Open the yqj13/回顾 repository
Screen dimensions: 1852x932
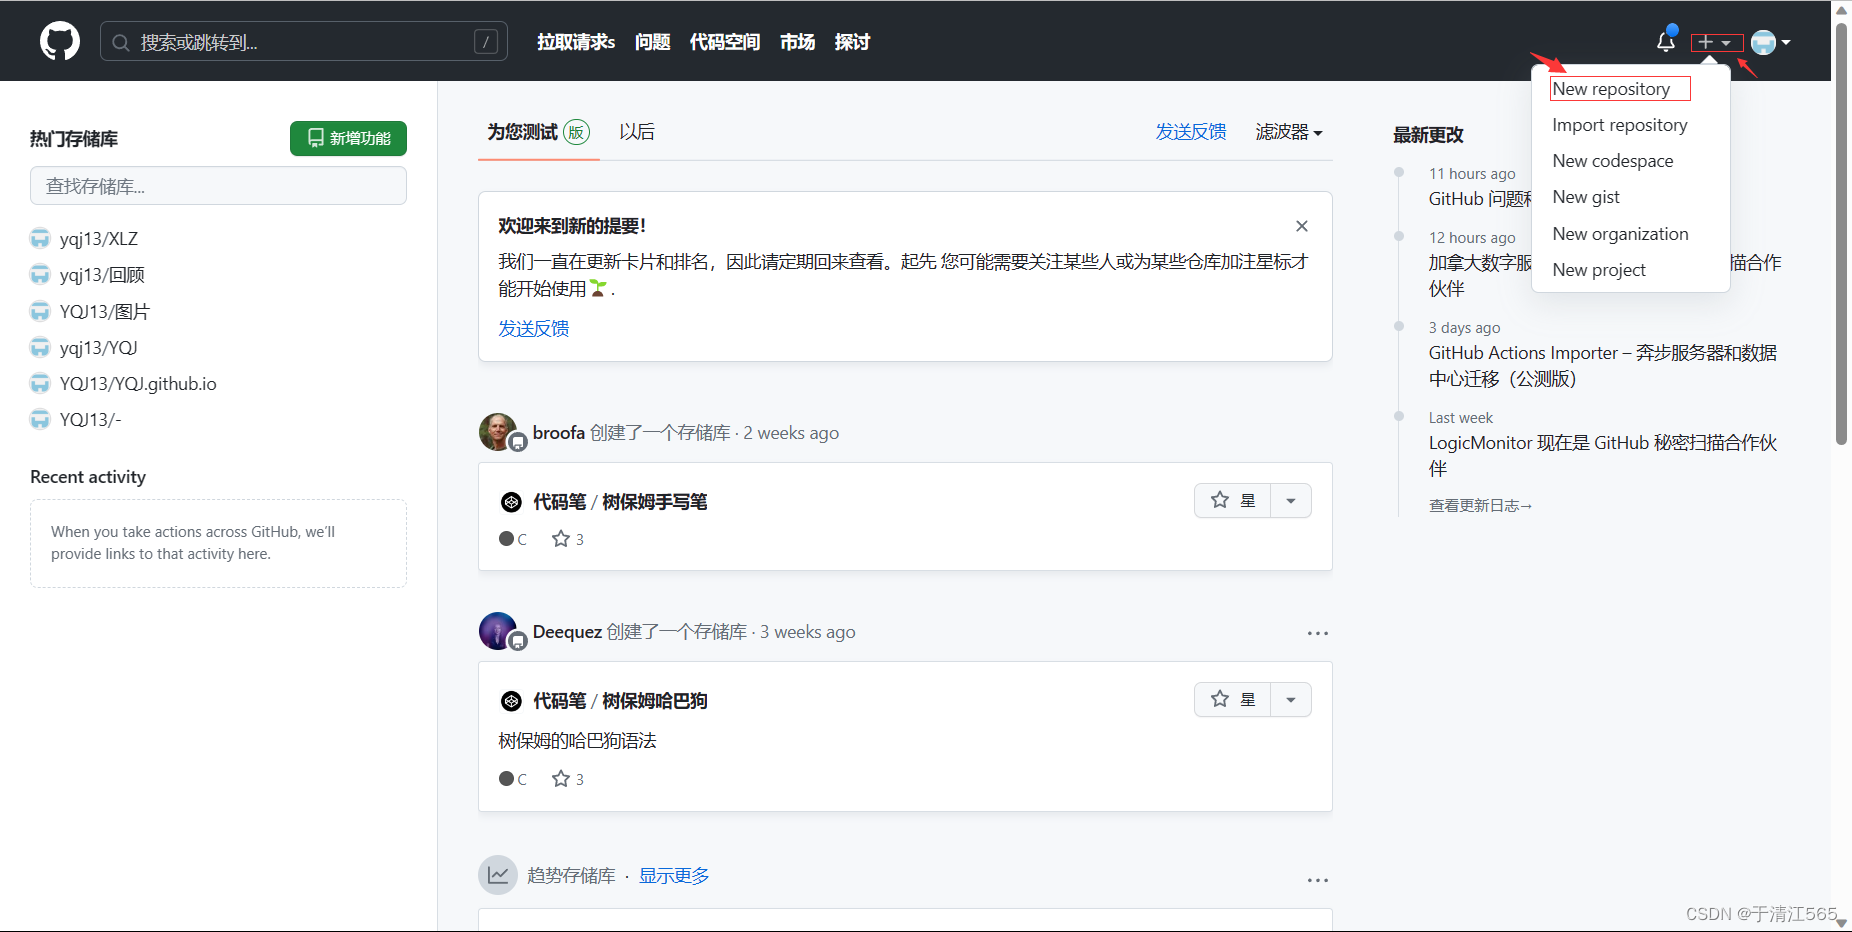click(x=102, y=275)
